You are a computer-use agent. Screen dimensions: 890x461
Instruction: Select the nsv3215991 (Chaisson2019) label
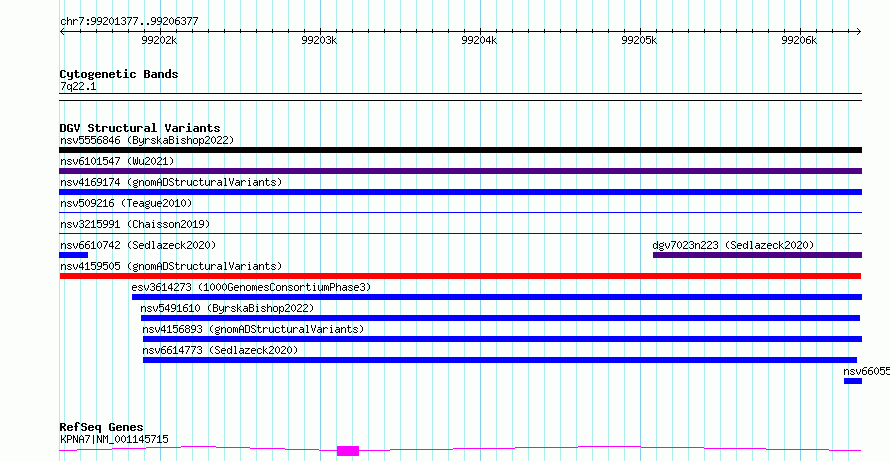point(135,224)
